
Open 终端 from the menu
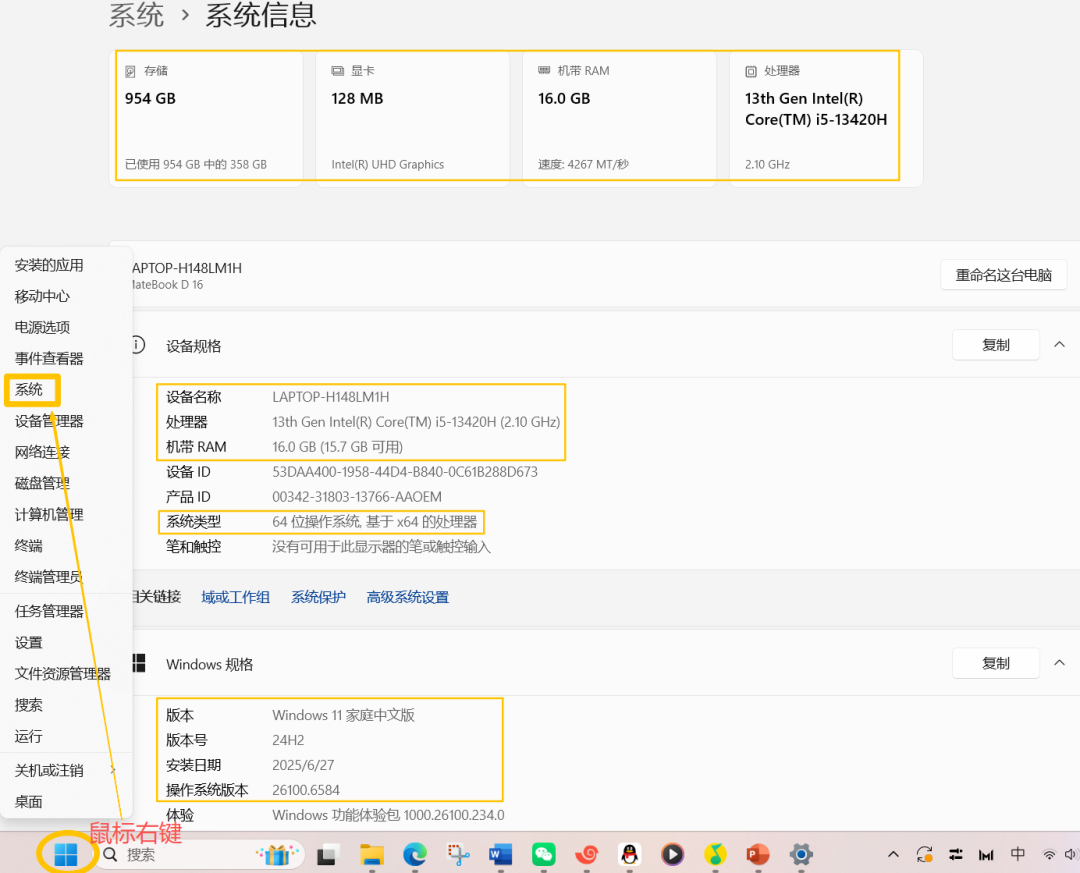29,546
